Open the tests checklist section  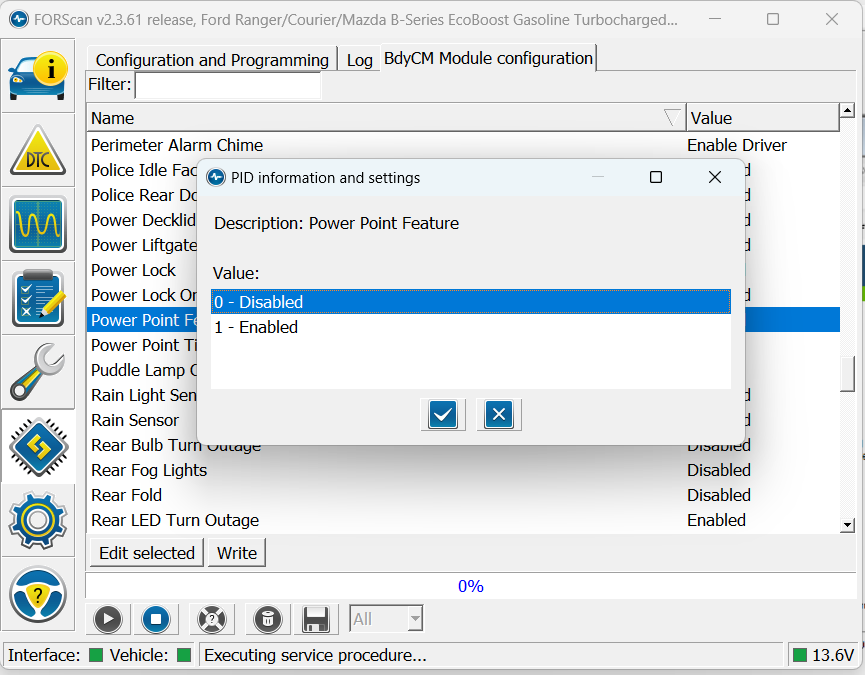tap(38, 298)
